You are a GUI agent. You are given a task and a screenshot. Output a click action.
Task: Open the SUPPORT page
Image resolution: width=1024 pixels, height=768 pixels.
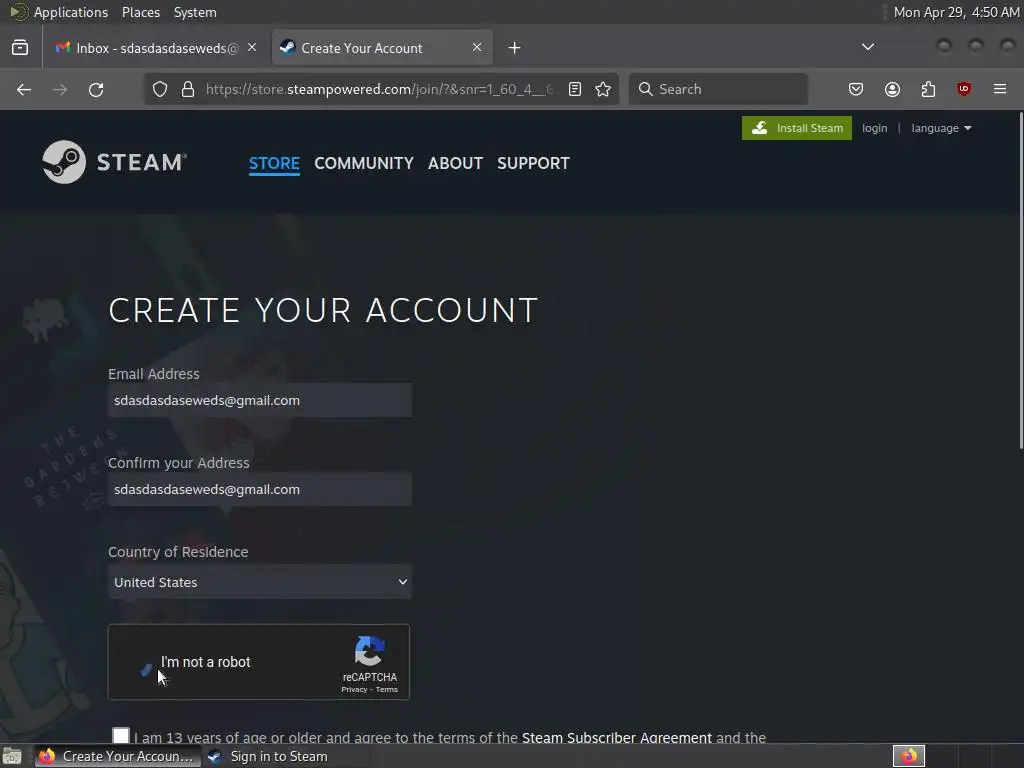point(534,163)
